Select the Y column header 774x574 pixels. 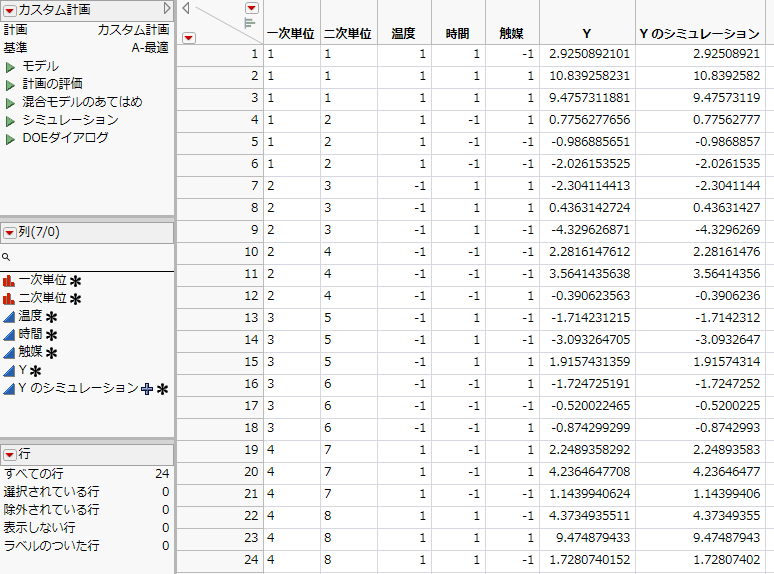pyautogui.click(x=586, y=34)
